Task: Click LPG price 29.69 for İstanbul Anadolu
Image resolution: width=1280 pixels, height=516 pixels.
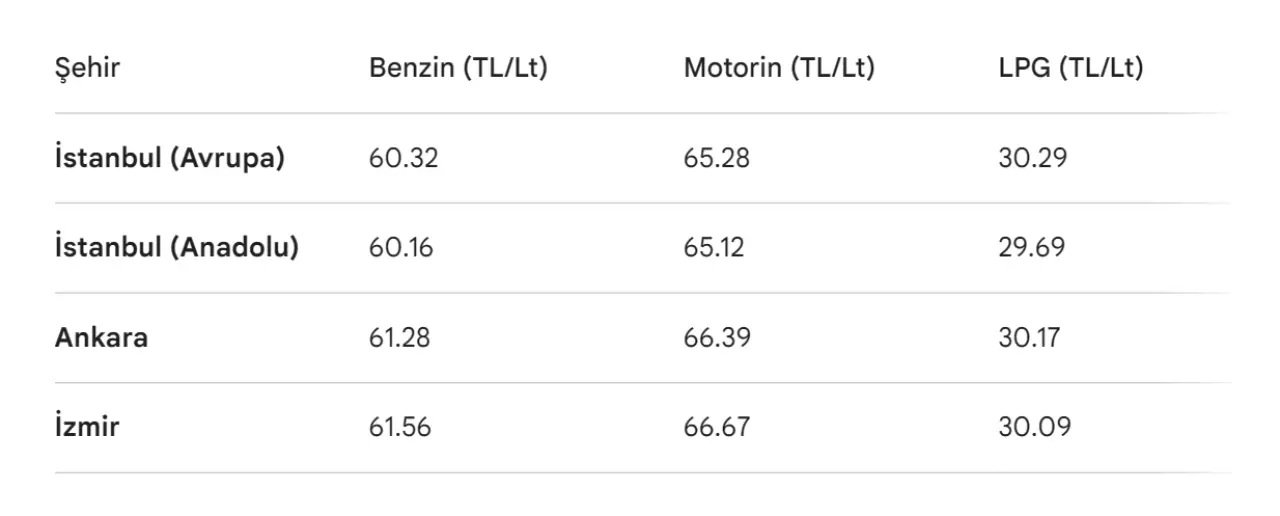Action: point(1032,248)
